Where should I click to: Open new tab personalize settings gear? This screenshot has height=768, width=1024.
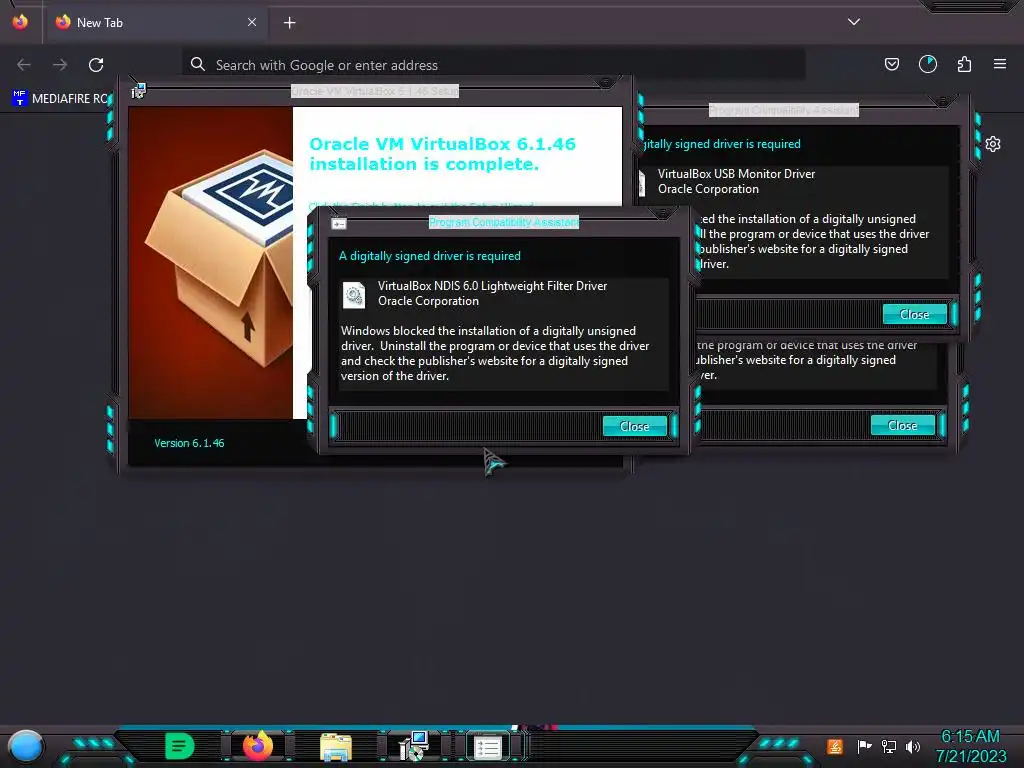point(993,144)
